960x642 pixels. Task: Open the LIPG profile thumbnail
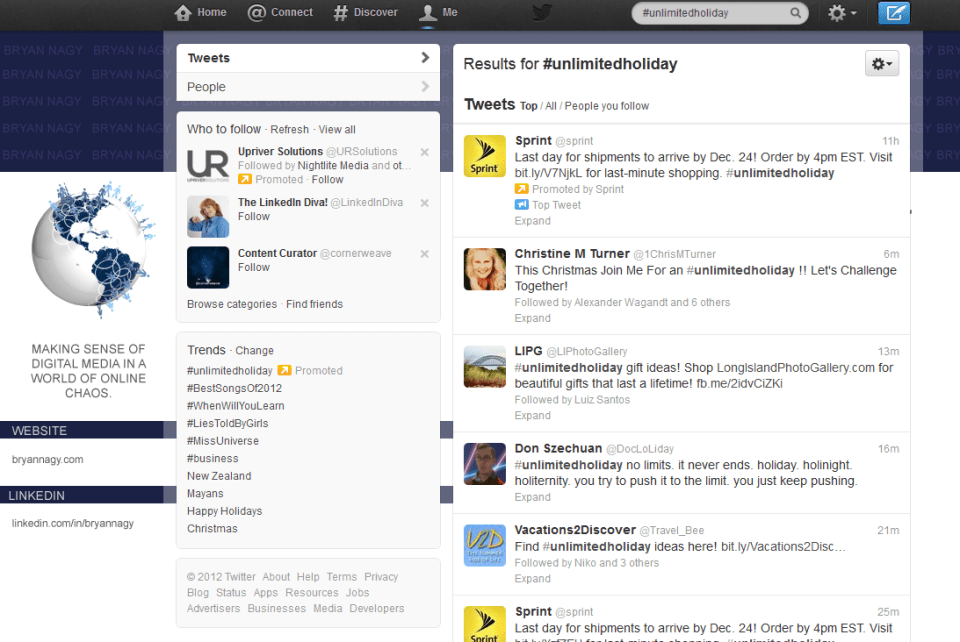pyautogui.click(x=485, y=367)
